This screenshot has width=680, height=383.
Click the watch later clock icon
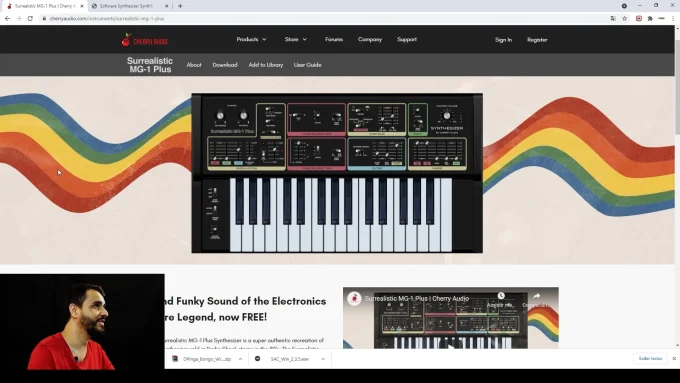coord(501,296)
